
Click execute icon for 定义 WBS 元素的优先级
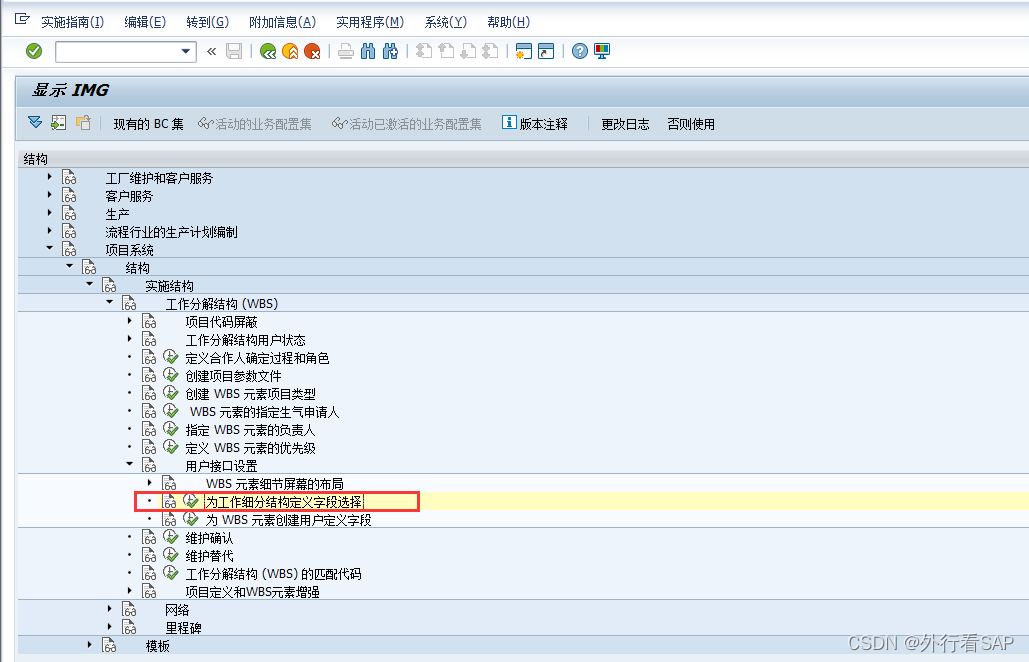pyautogui.click(x=171, y=447)
